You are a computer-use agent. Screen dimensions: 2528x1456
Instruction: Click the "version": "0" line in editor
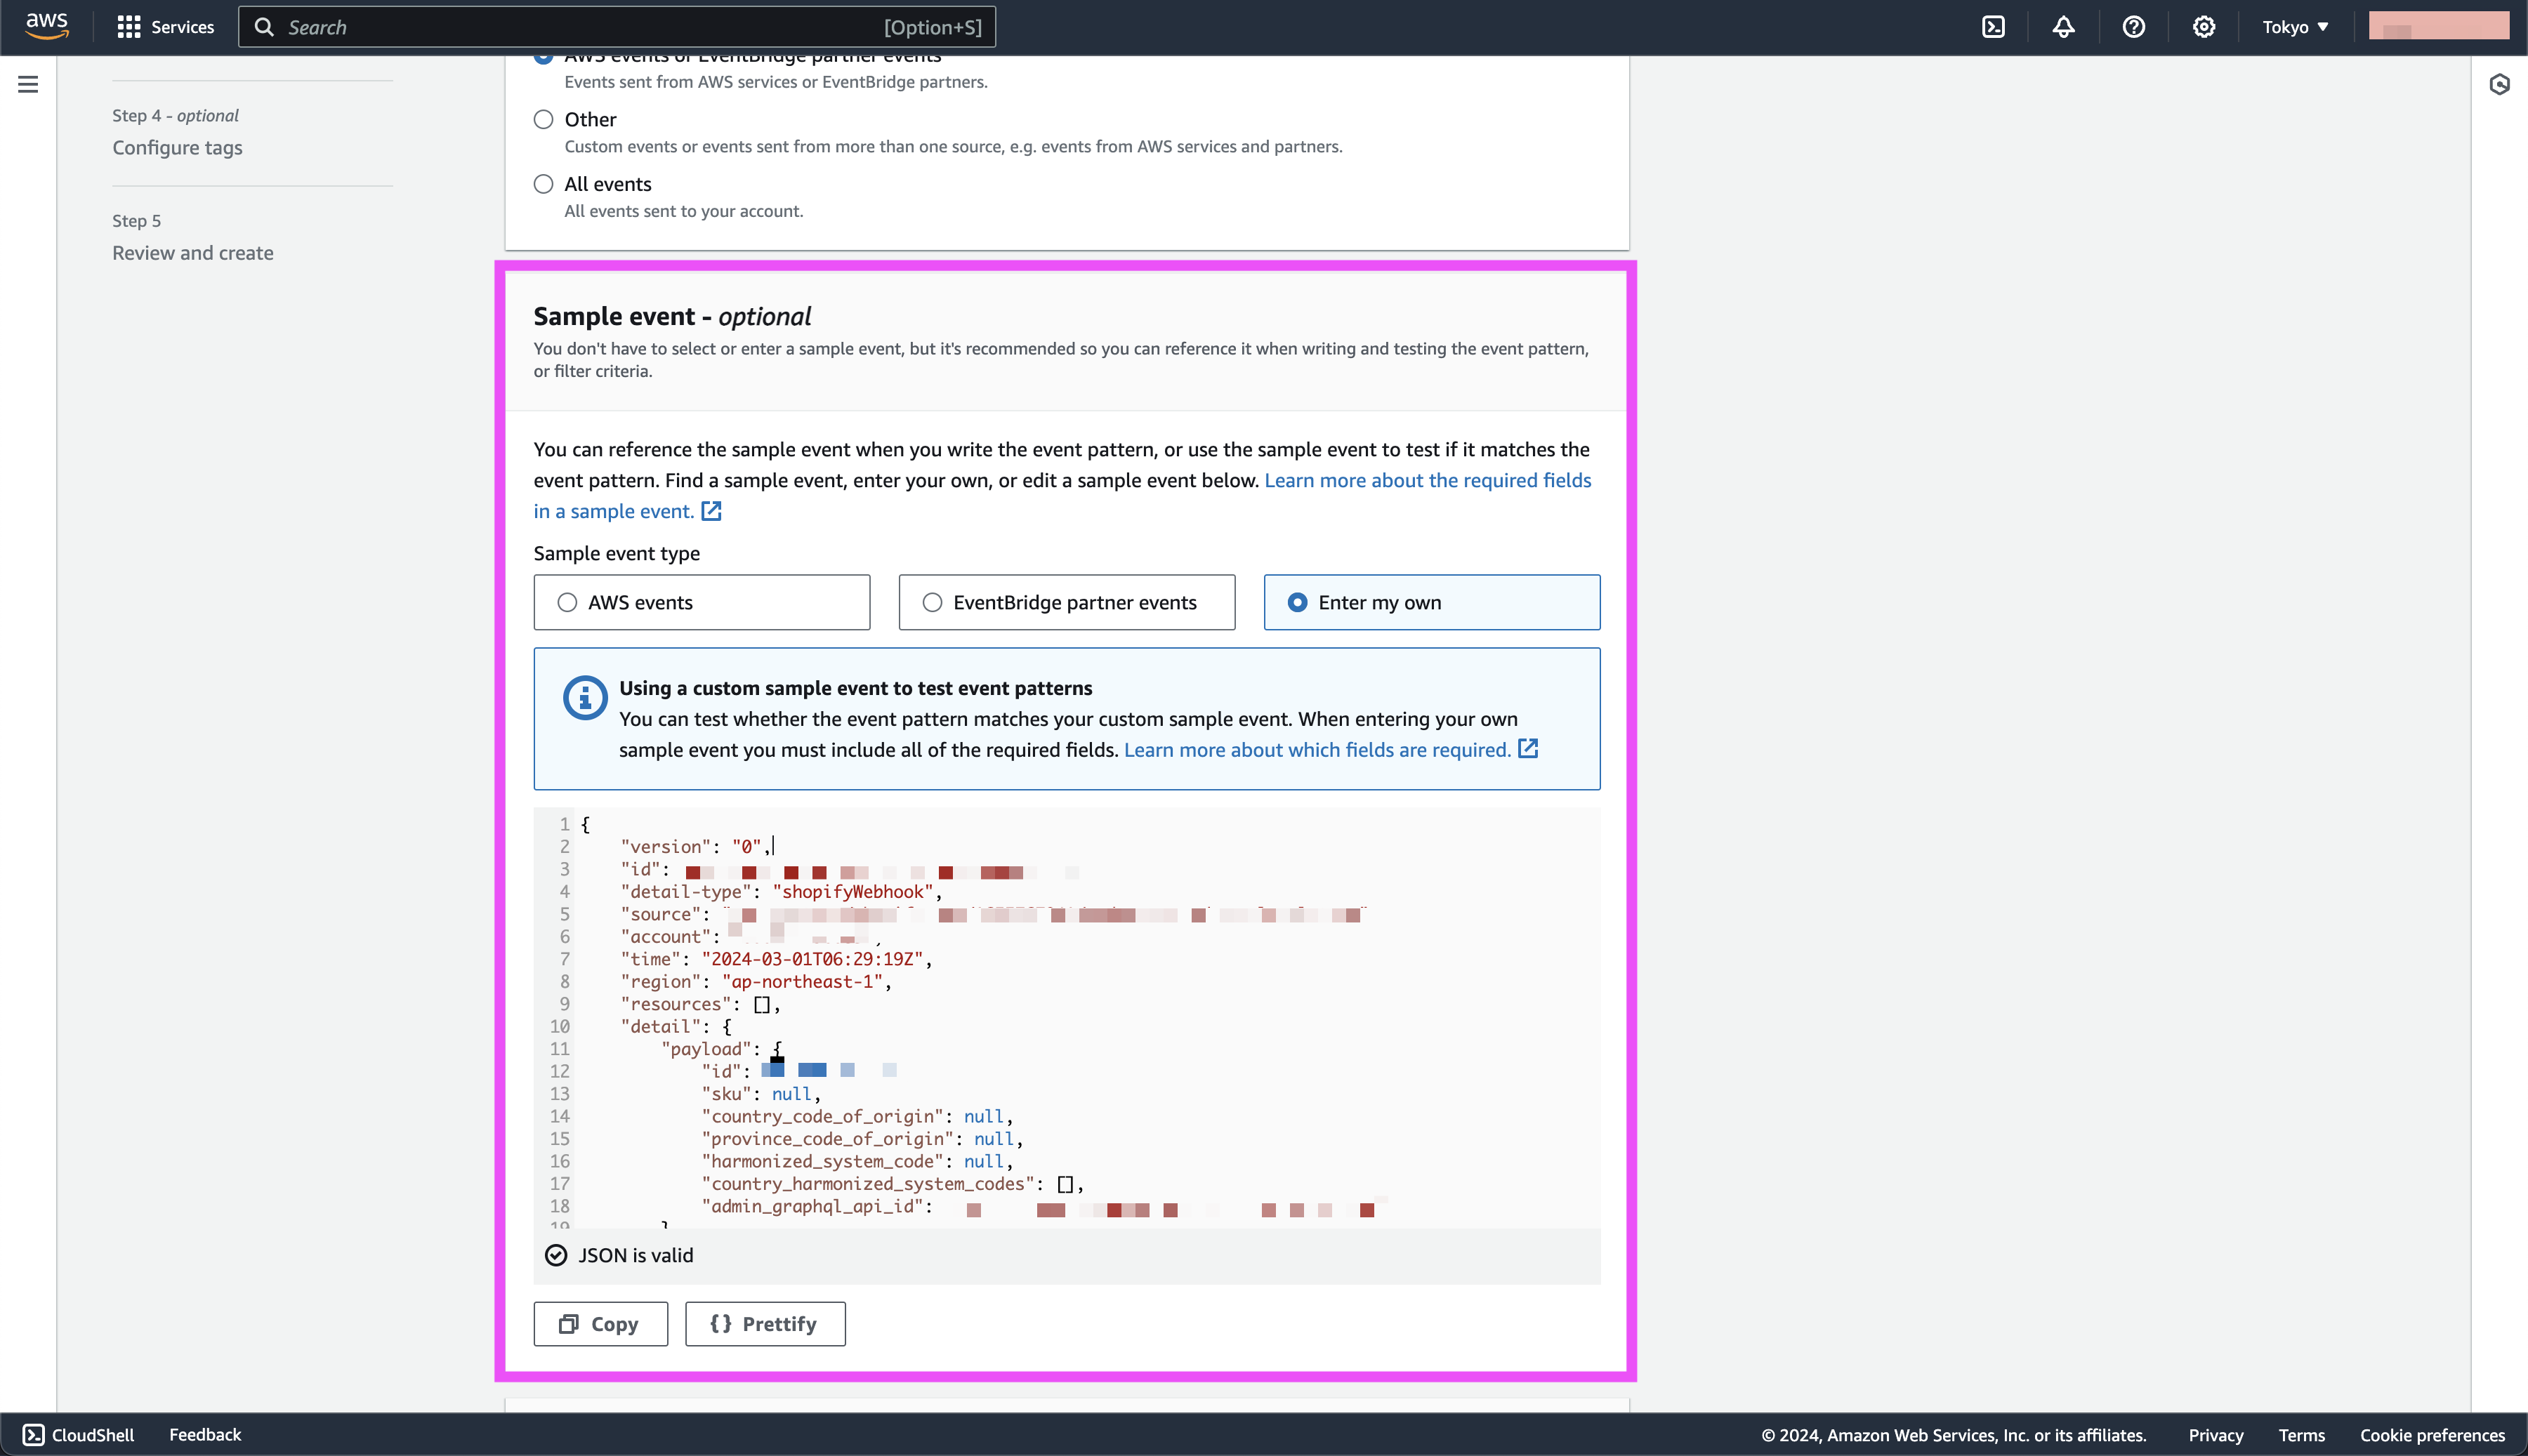pos(695,847)
